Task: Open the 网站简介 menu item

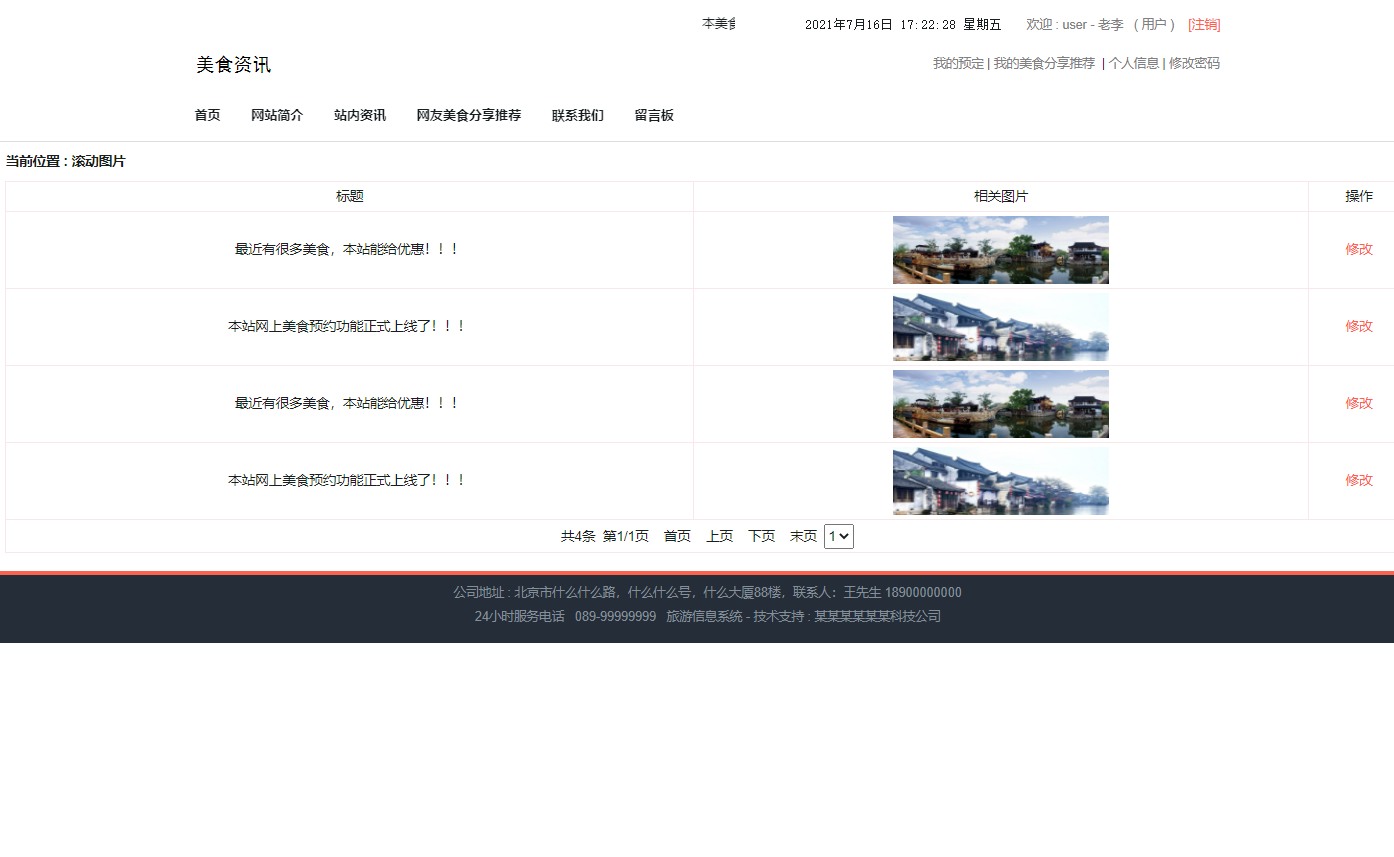Action: pos(277,115)
